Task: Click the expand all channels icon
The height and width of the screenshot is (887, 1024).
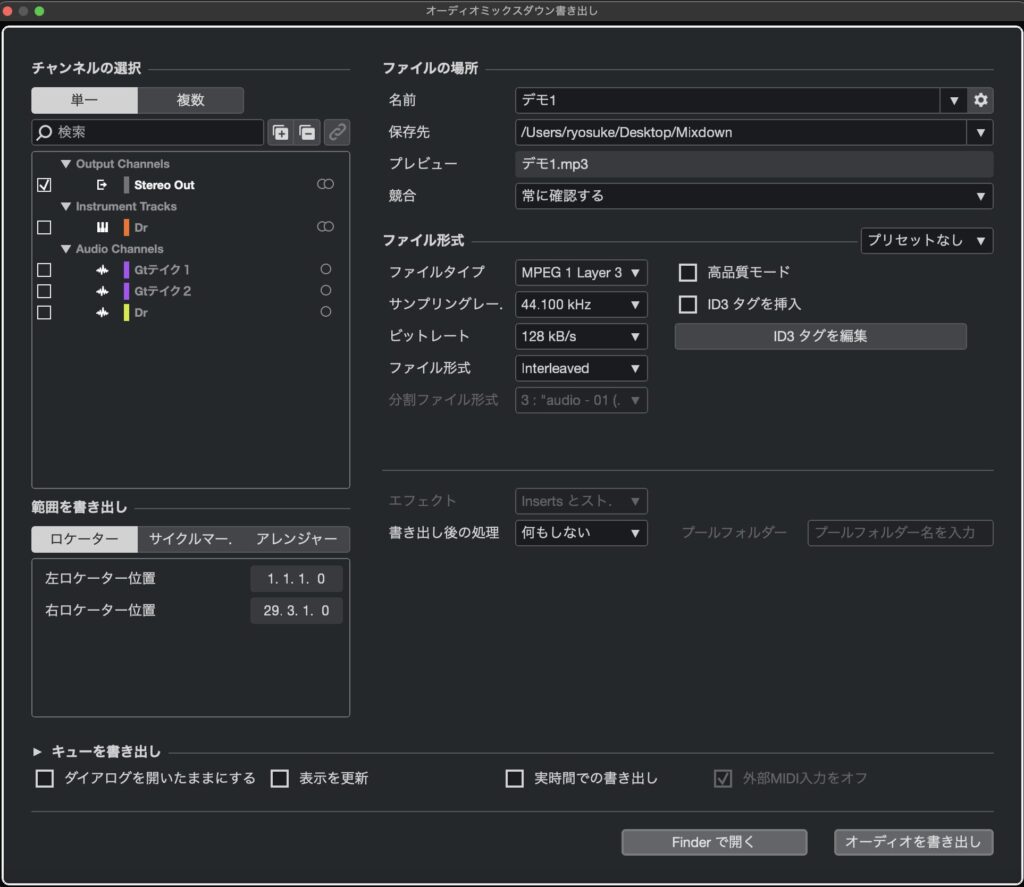Action: [280, 132]
